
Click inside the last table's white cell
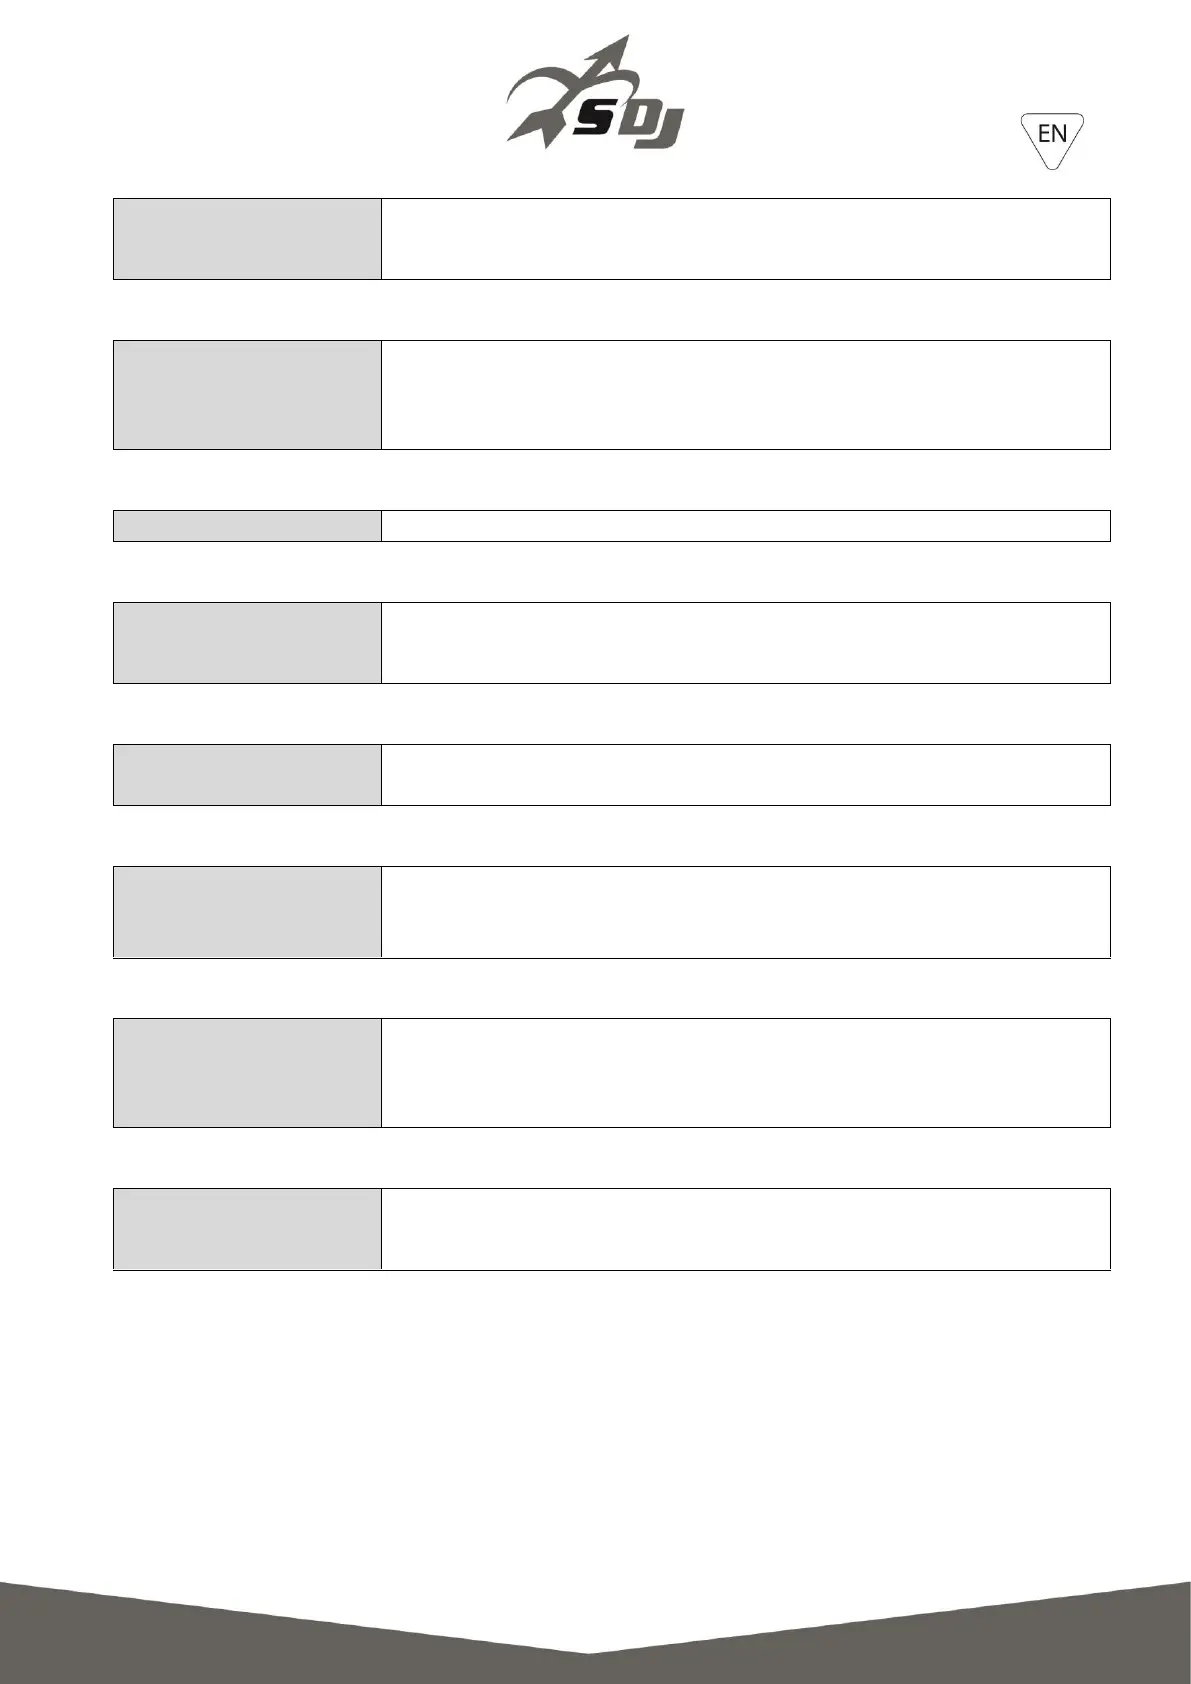(745, 1229)
